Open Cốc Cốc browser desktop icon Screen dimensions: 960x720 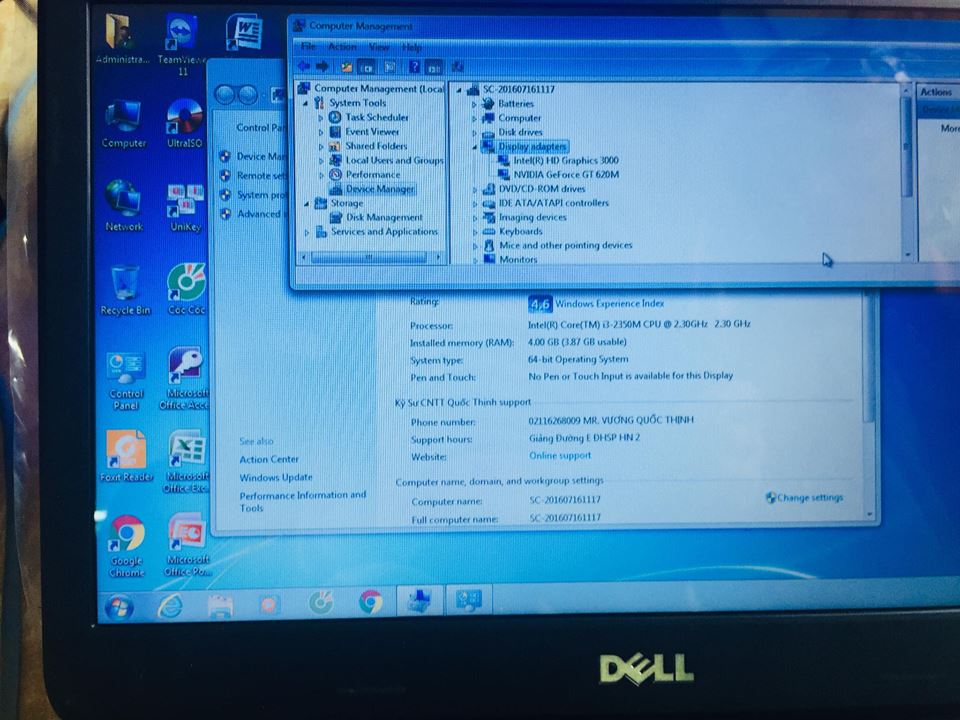coord(186,289)
